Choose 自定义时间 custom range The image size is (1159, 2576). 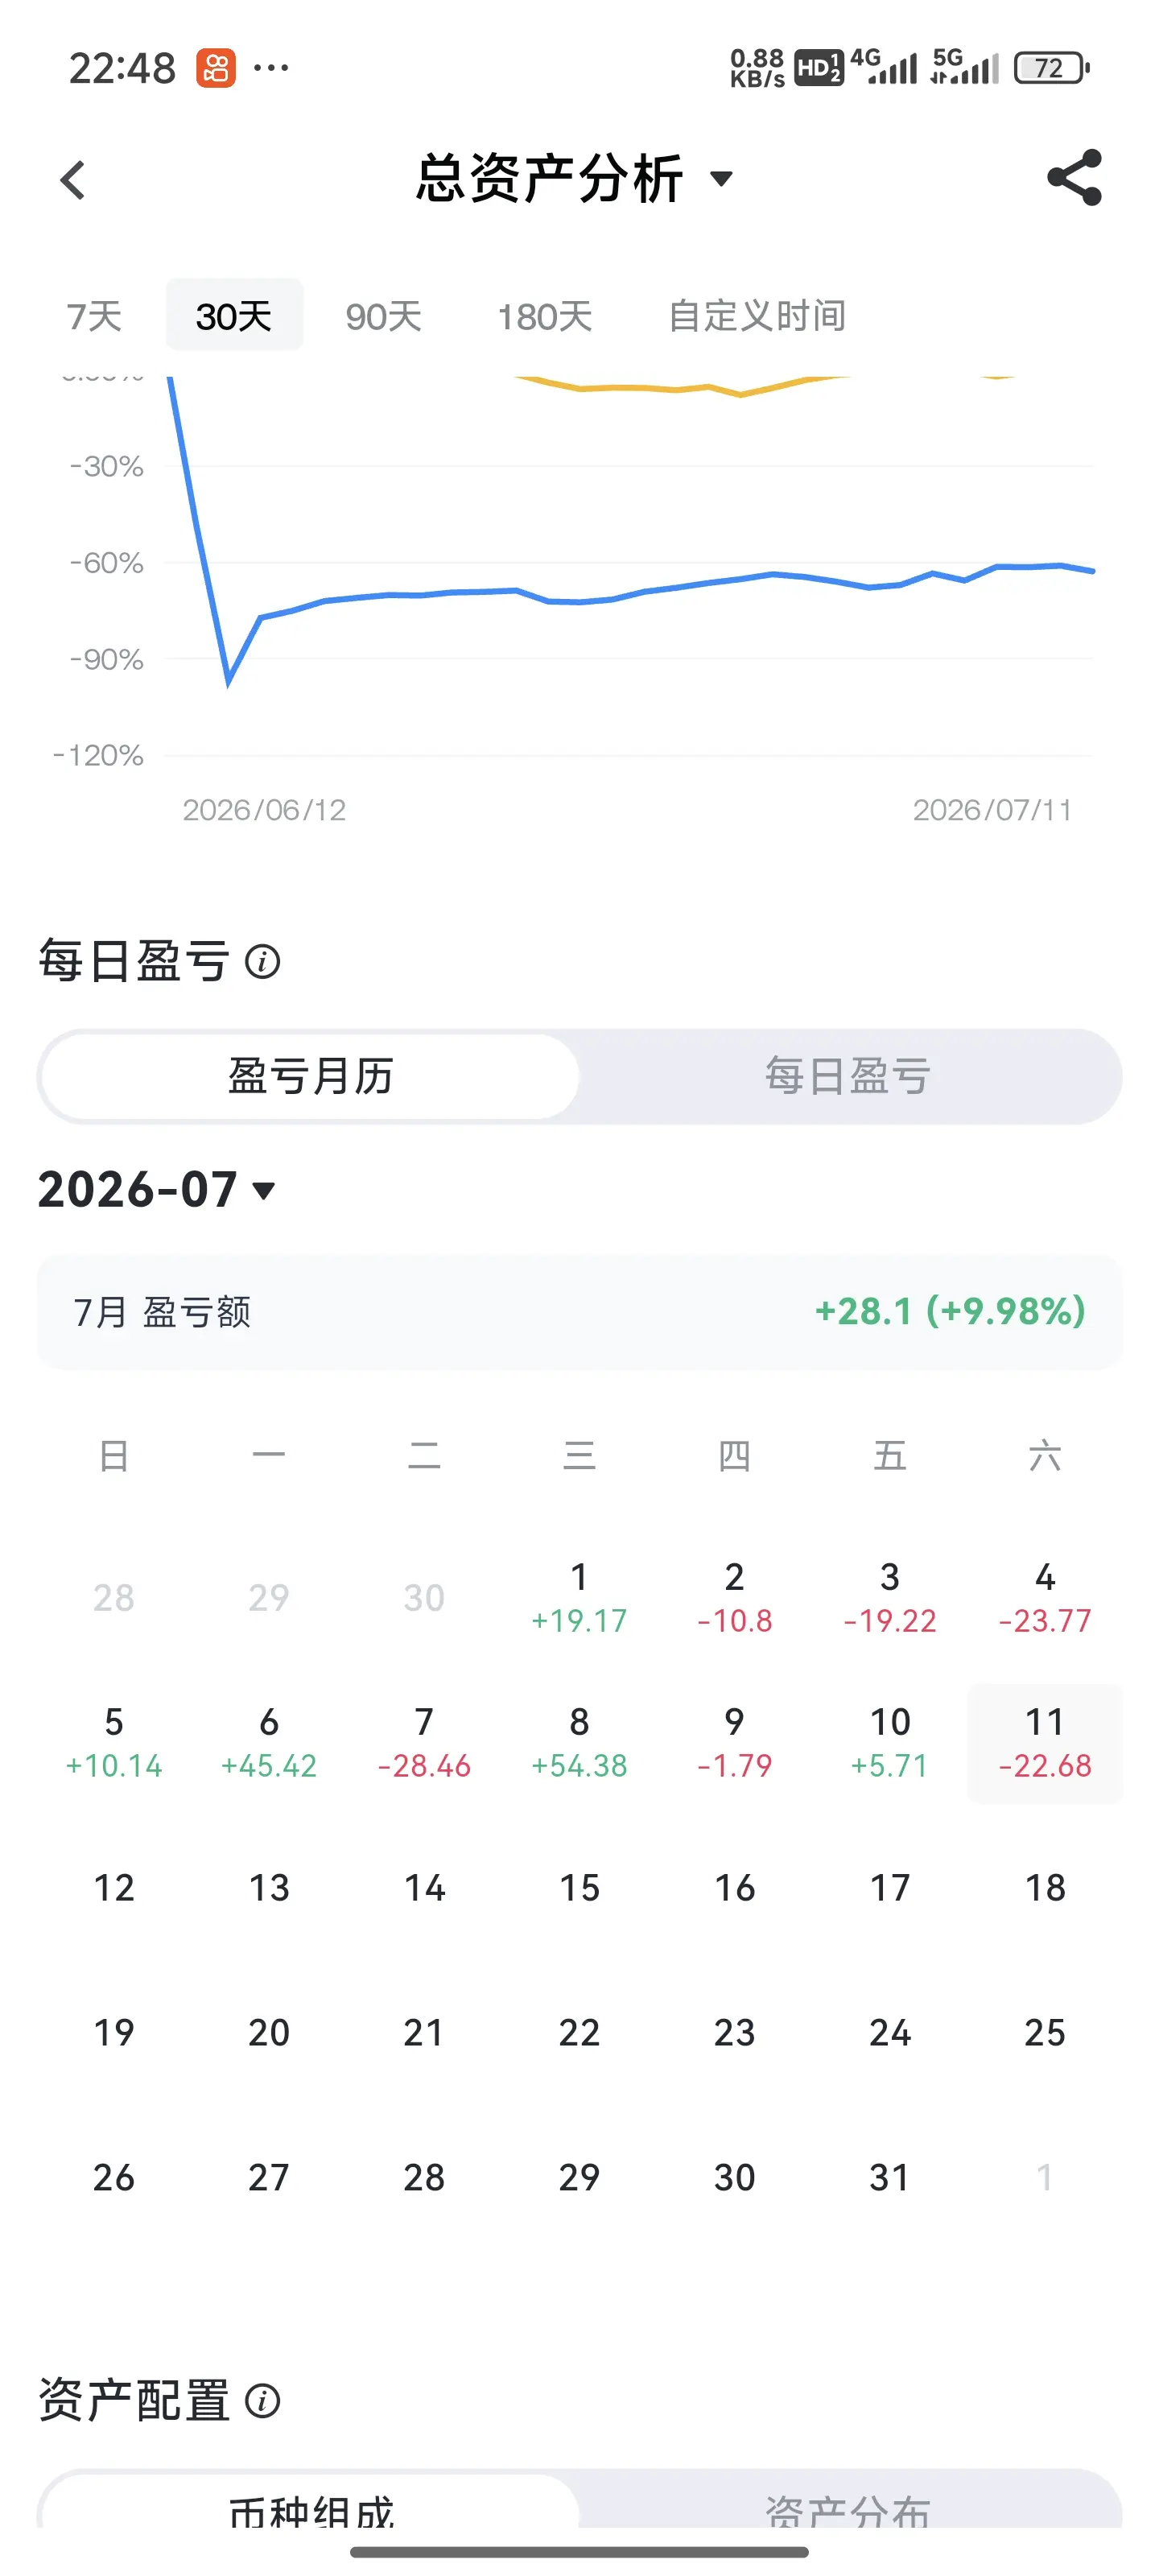[x=757, y=316]
